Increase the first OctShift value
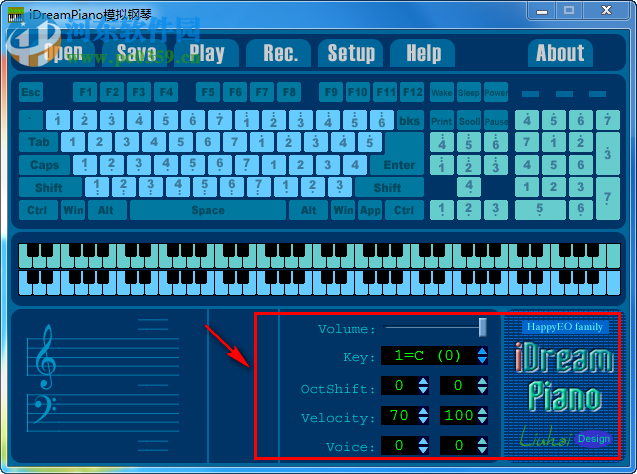Viewport: 637px width, 474px height. coord(423,381)
